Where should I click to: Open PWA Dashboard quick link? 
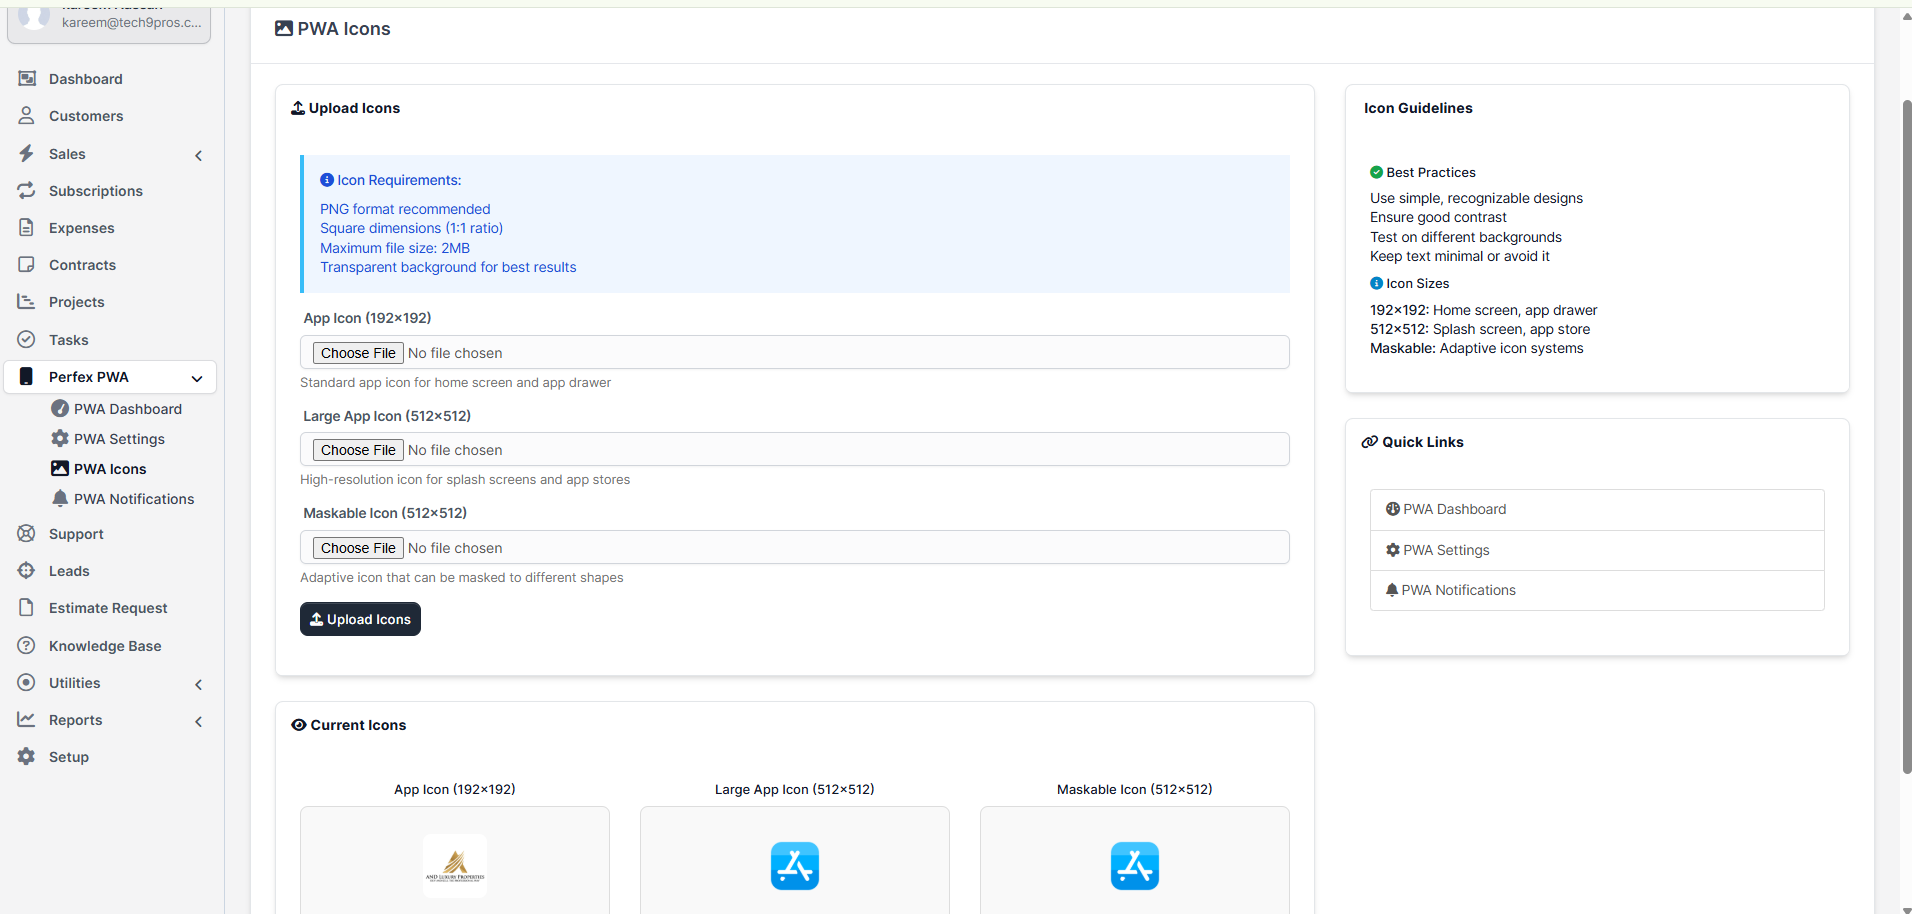click(1597, 509)
